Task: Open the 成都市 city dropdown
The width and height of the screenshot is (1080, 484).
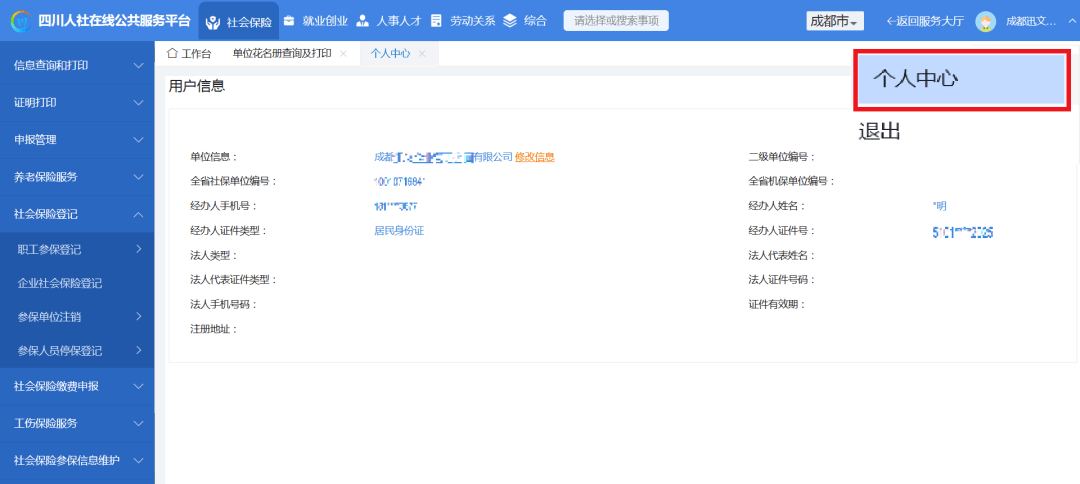Action: click(x=835, y=21)
